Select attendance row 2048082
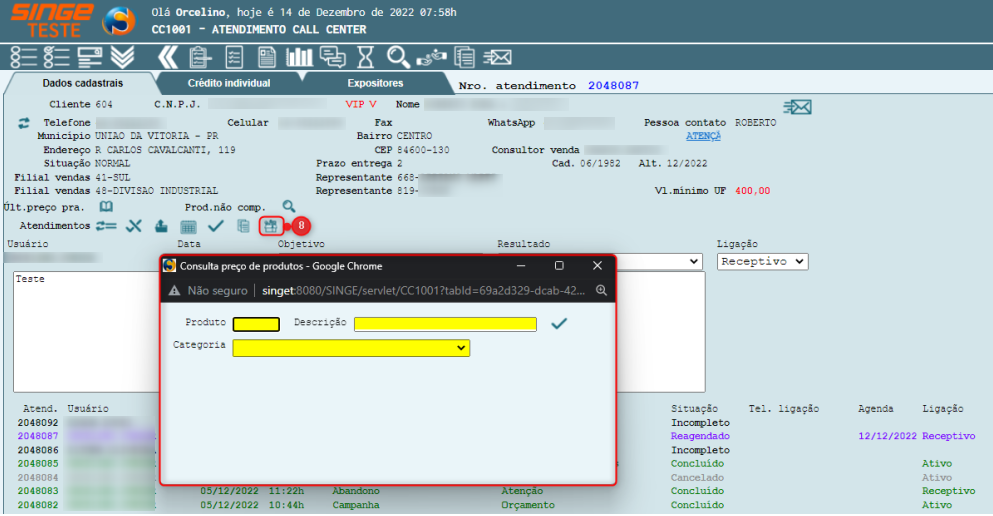The height and width of the screenshot is (516, 993). pyautogui.click(x=38, y=505)
